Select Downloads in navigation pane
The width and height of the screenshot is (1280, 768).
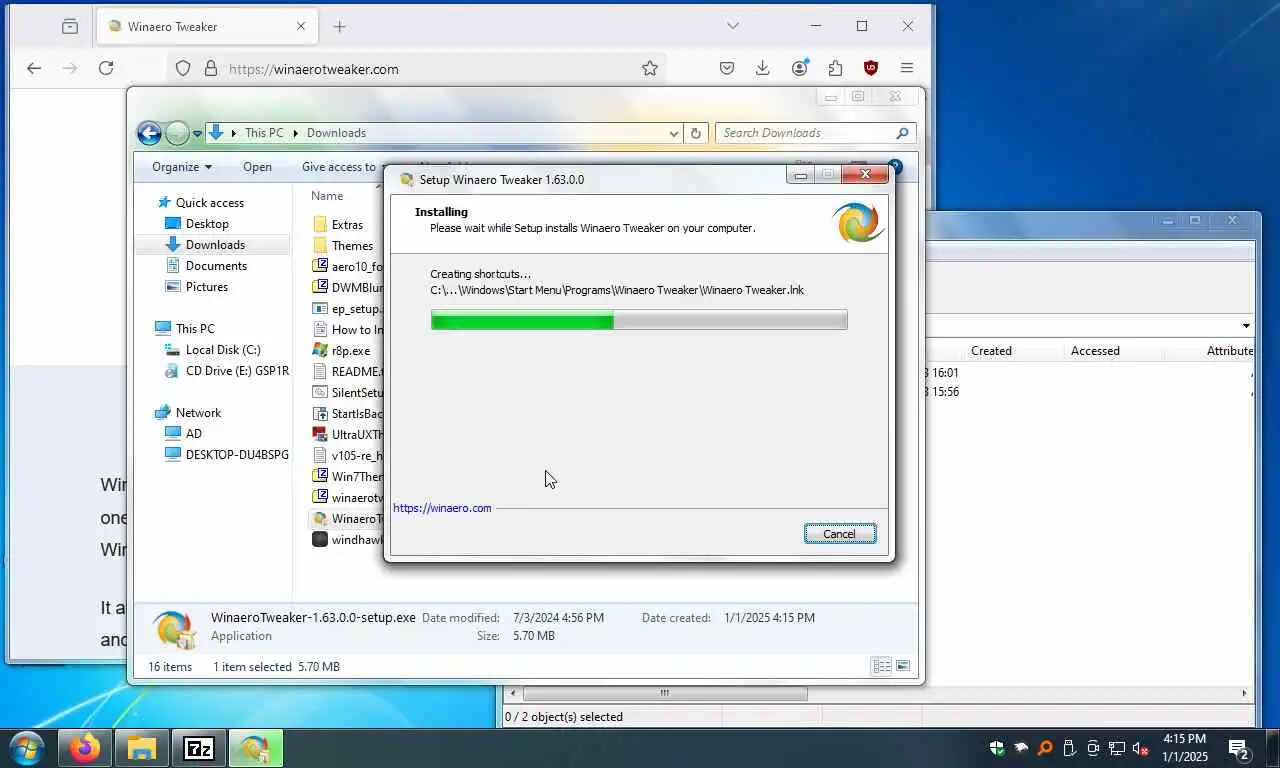point(215,245)
